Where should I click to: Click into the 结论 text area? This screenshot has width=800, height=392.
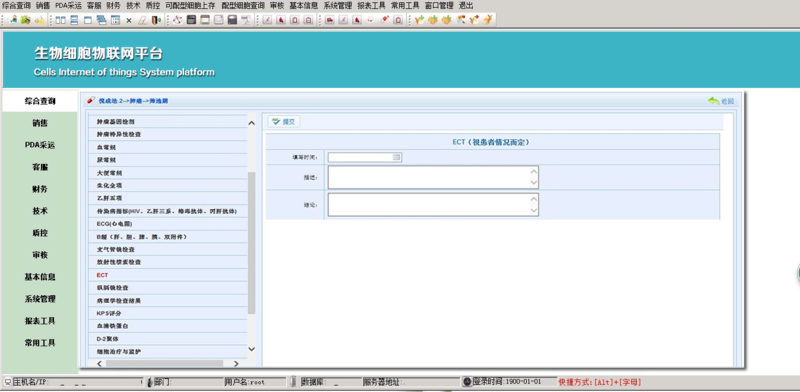433,204
